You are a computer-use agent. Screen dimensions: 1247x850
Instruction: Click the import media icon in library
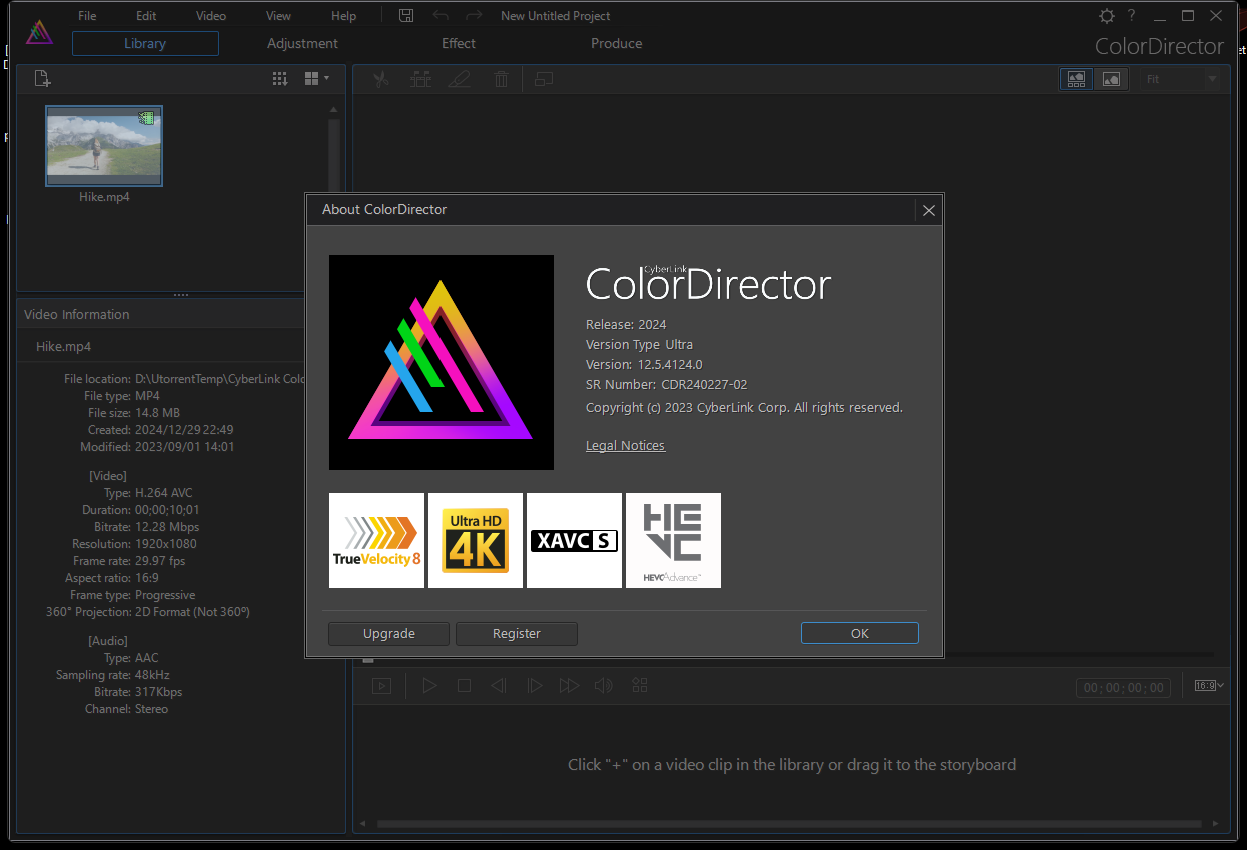(x=42, y=79)
